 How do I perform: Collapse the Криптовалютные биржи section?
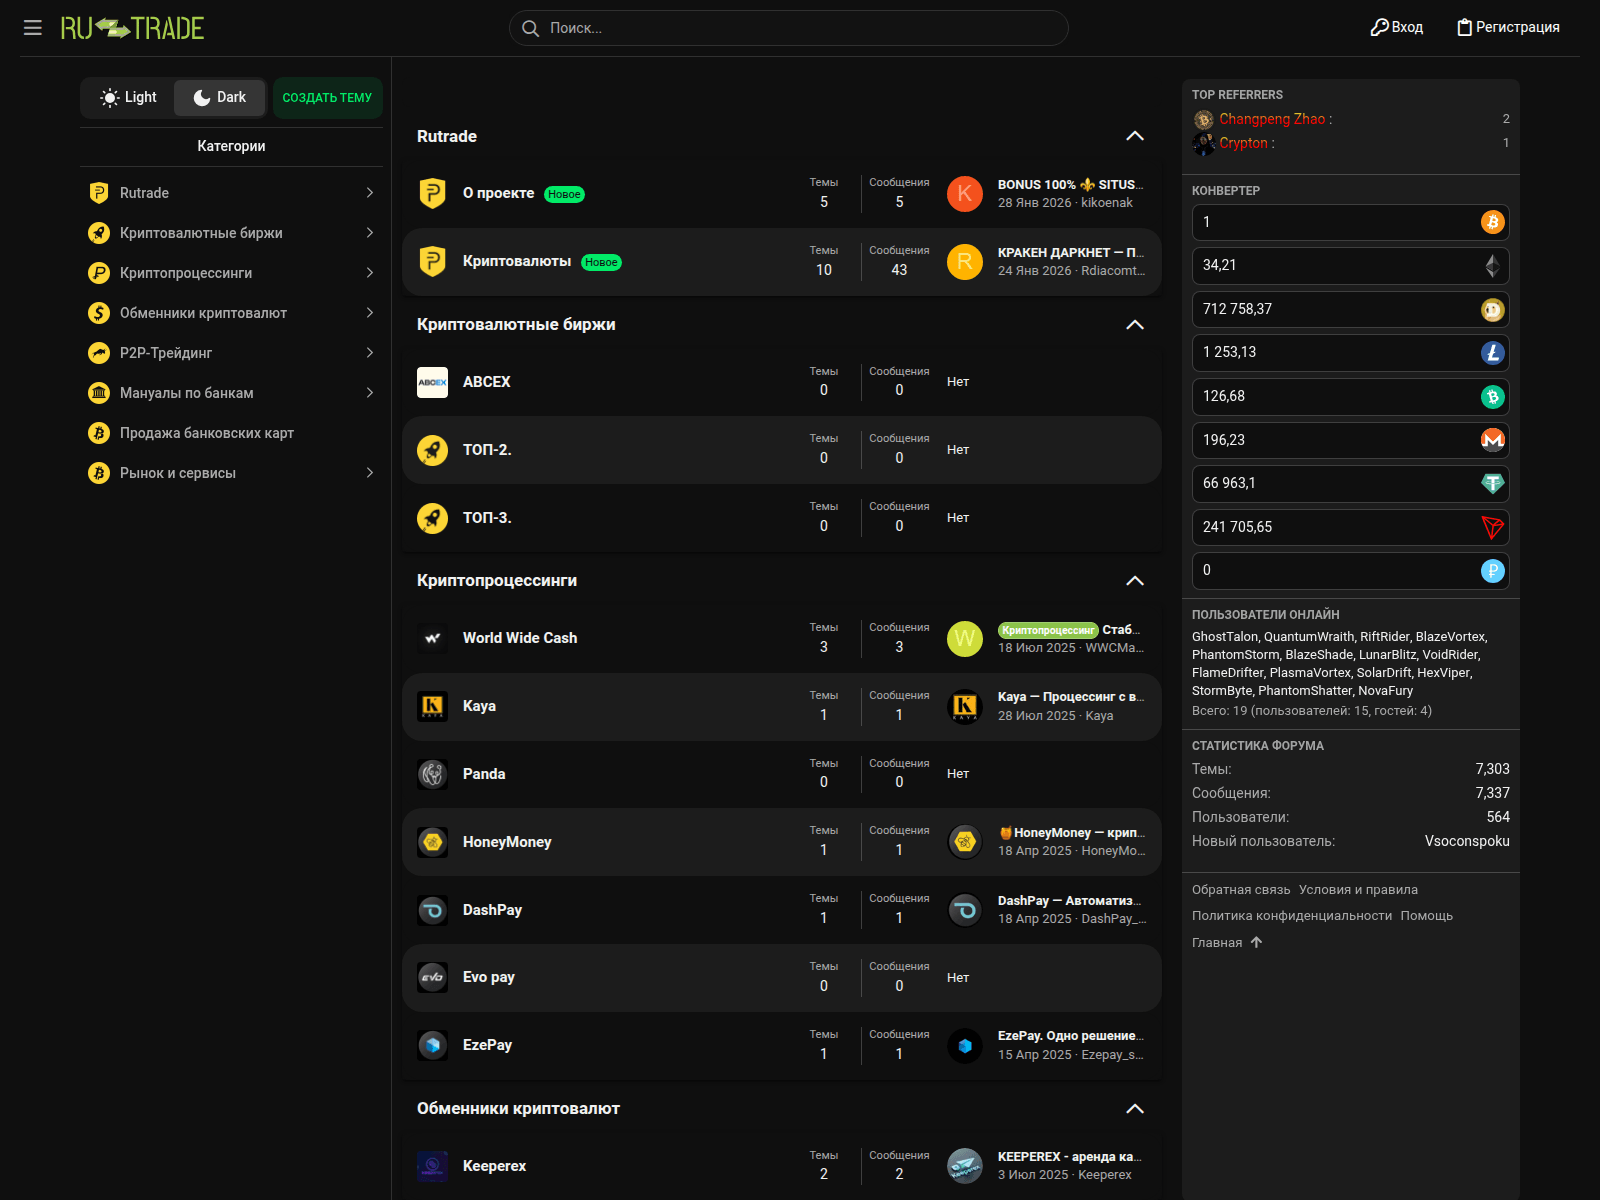1135,325
